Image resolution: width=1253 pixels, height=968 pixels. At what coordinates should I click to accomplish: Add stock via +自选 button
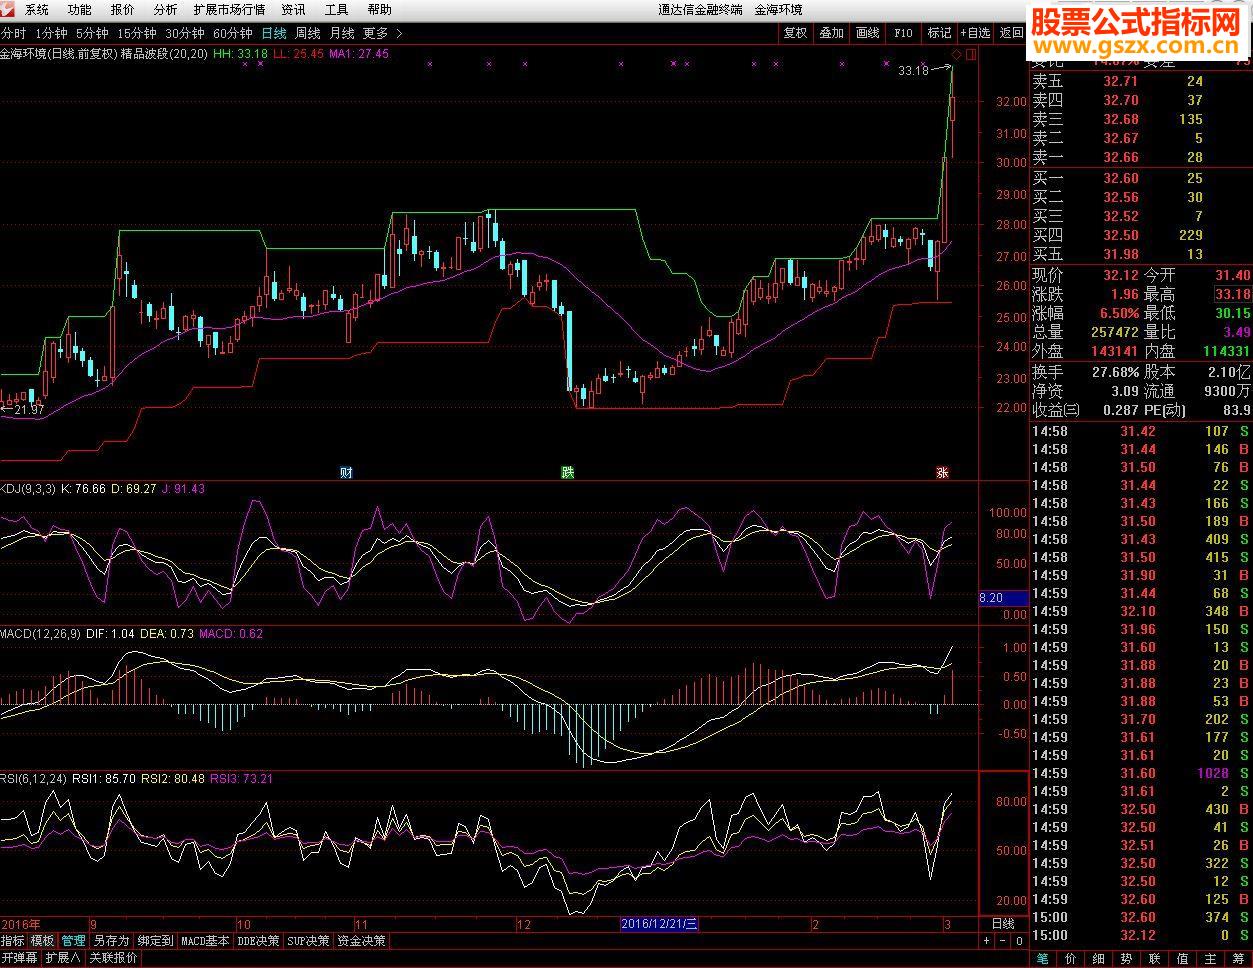tap(975, 33)
